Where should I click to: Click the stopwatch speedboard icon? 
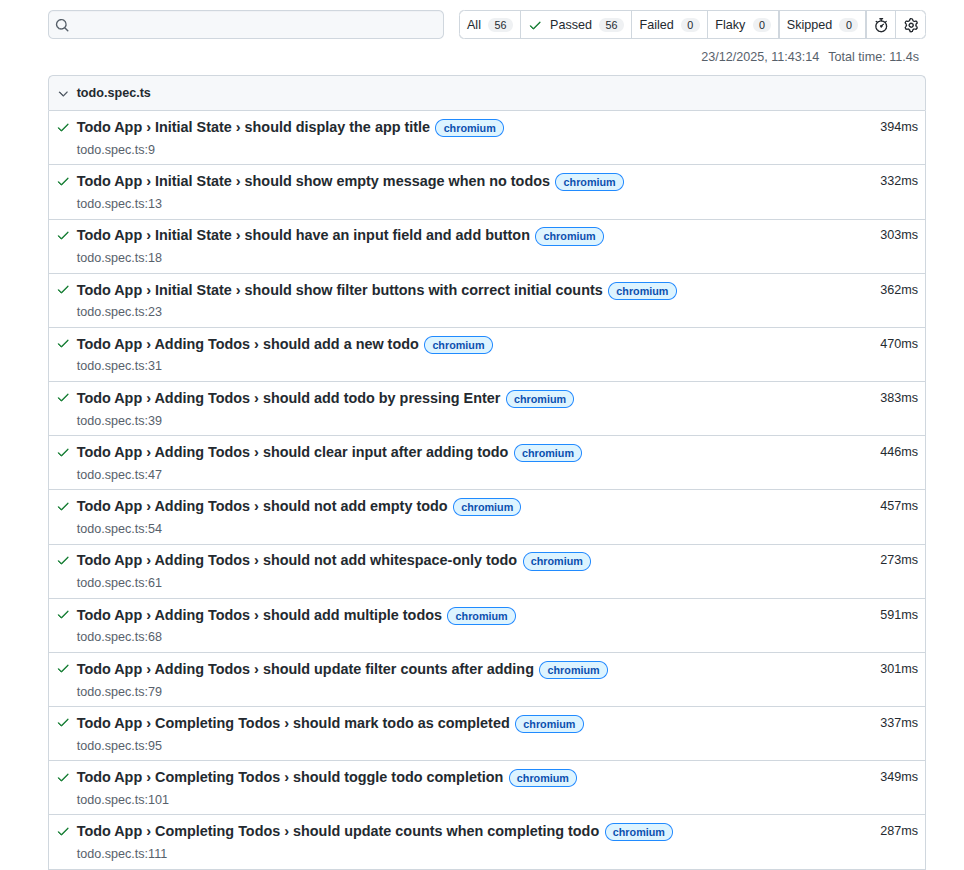click(x=881, y=25)
